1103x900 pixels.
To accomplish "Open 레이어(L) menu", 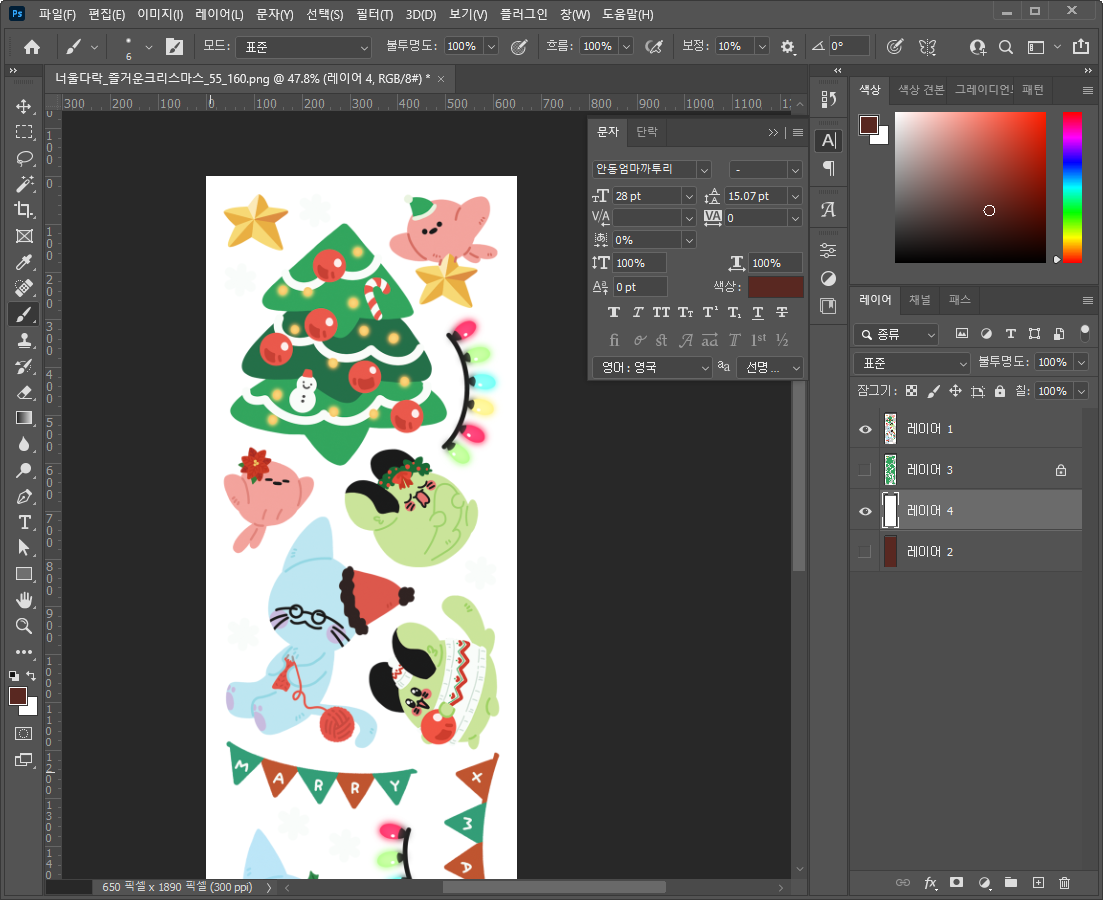I will click(x=219, y=14).
